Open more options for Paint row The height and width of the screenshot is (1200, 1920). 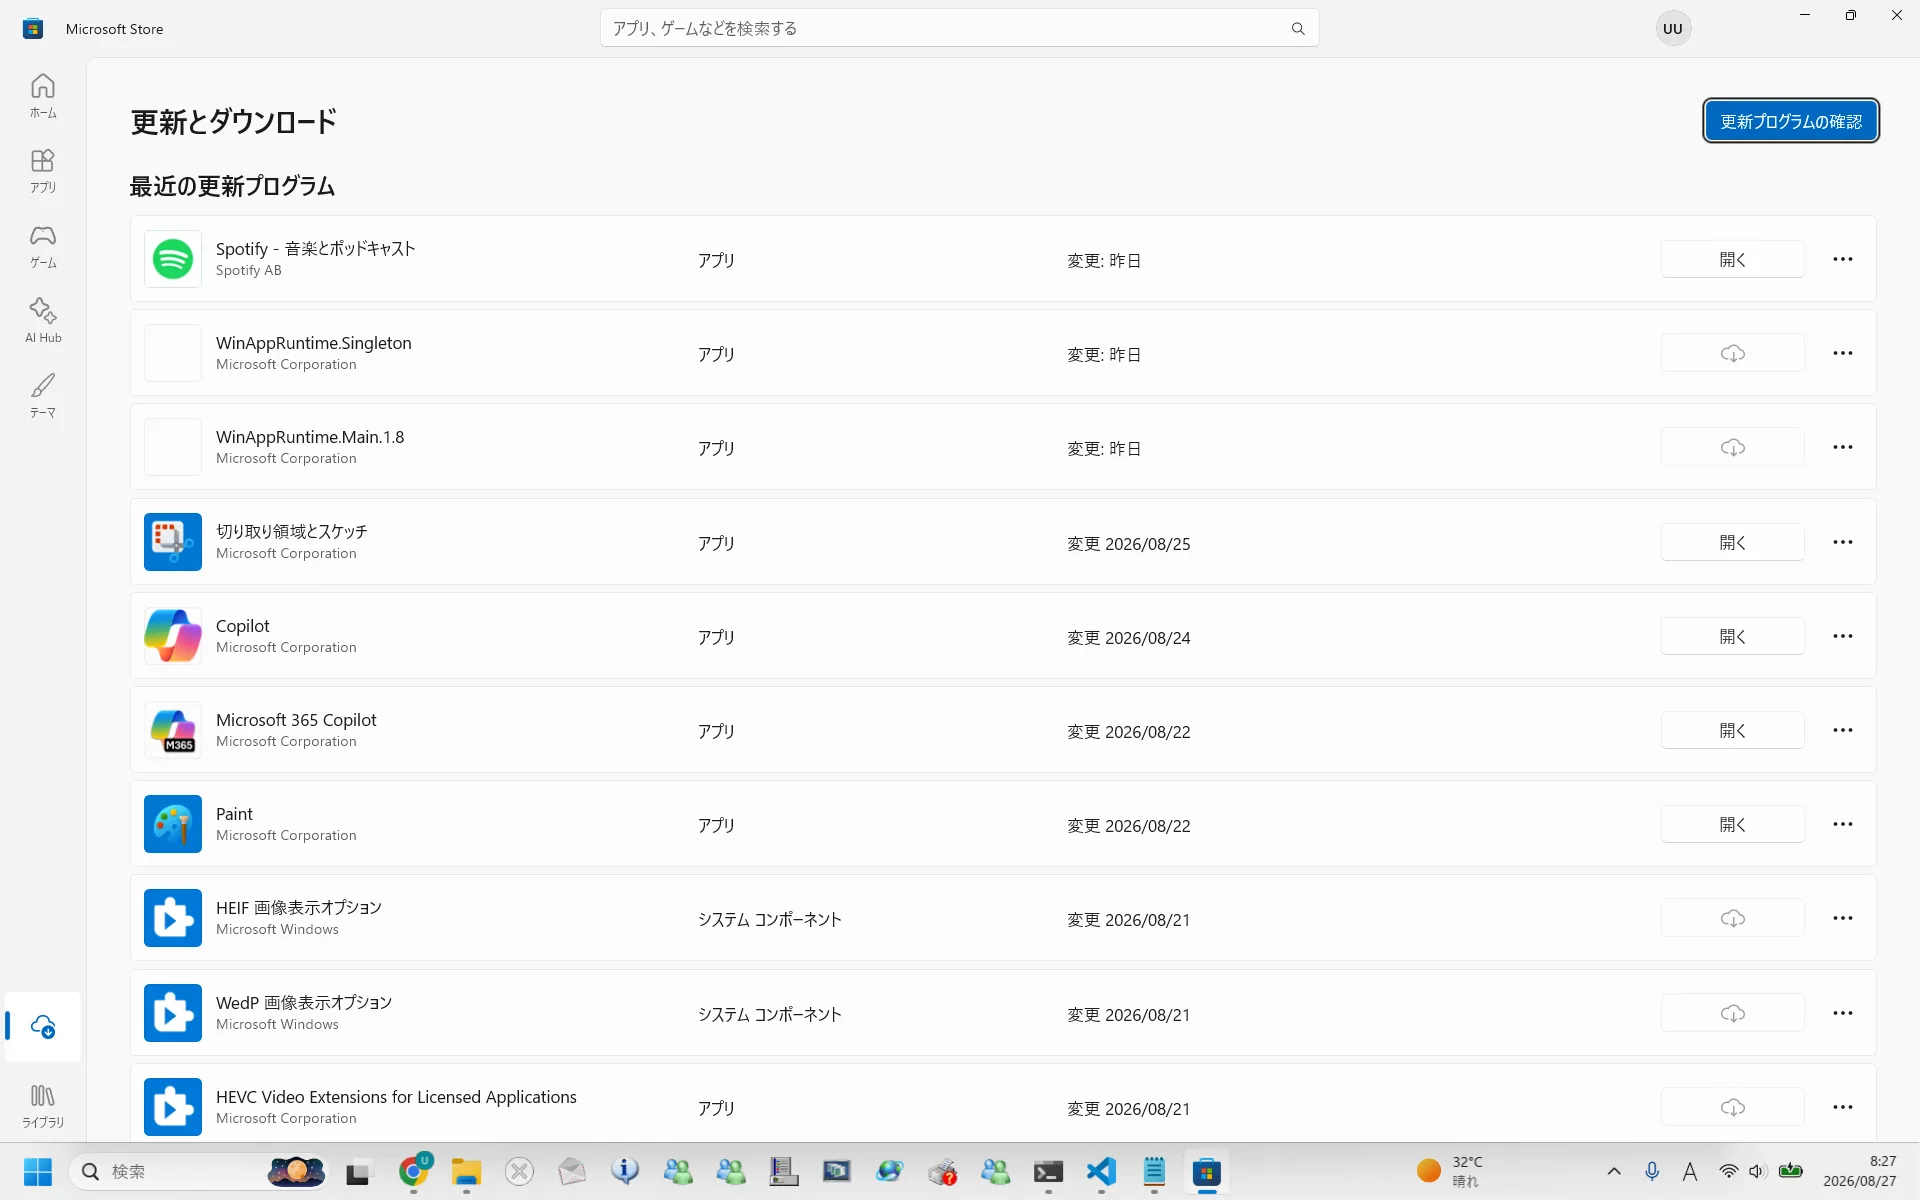point(1843,824)
